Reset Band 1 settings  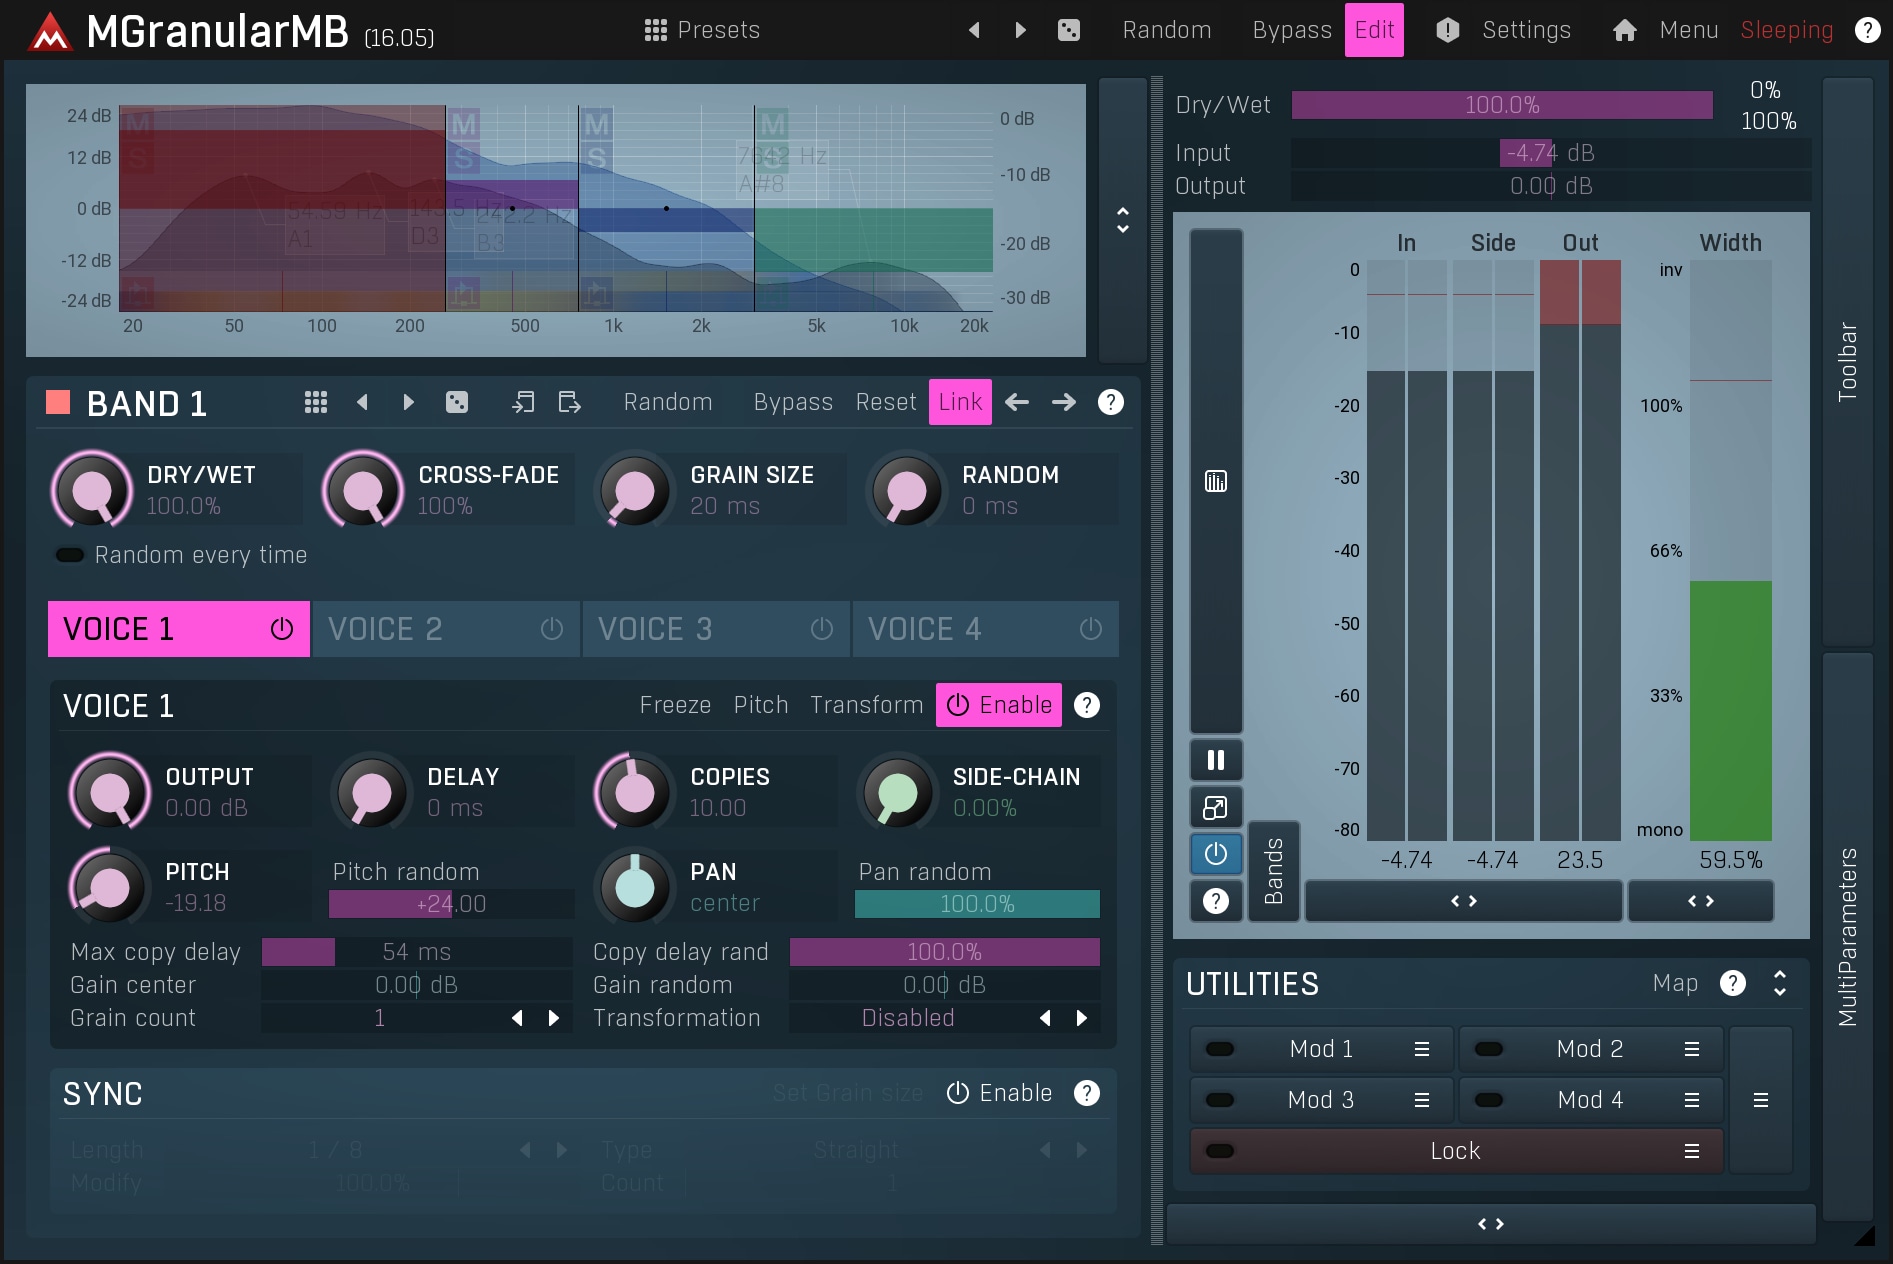(886, 402)
